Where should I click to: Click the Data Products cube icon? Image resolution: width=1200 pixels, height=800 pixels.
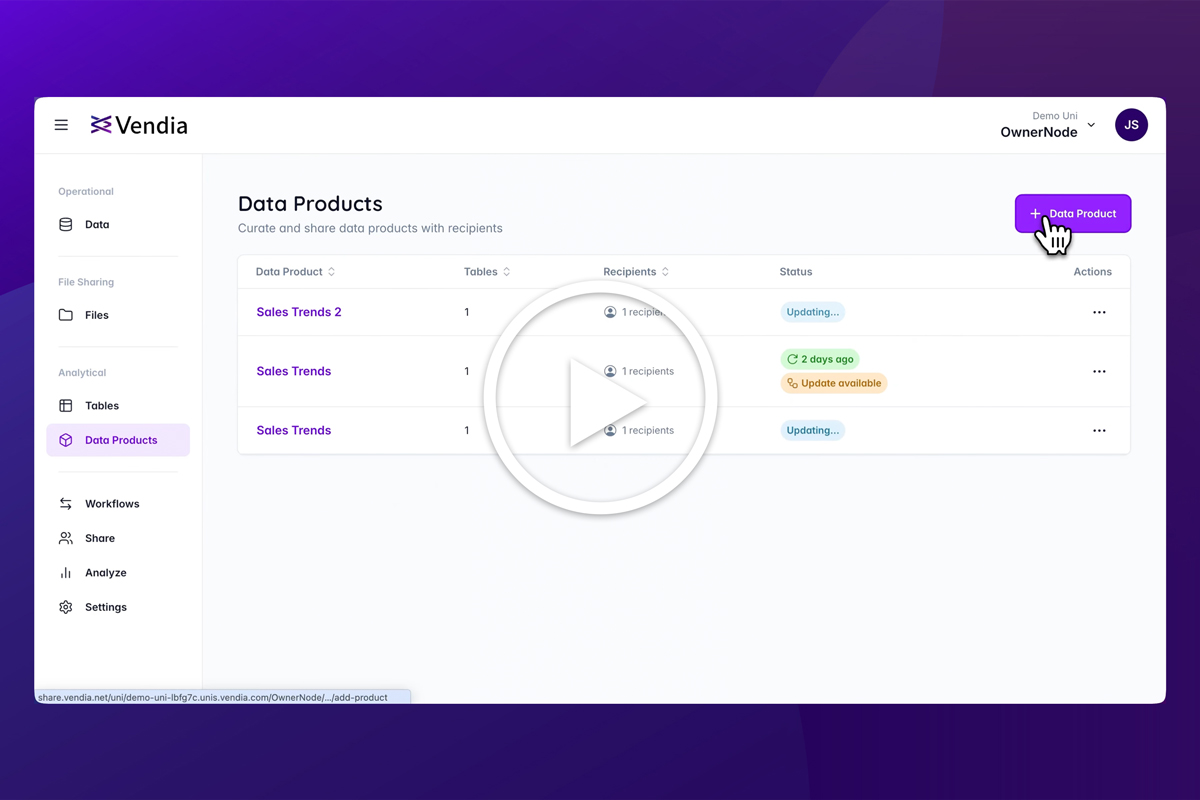pyautogui.click(x=66, y=440)
